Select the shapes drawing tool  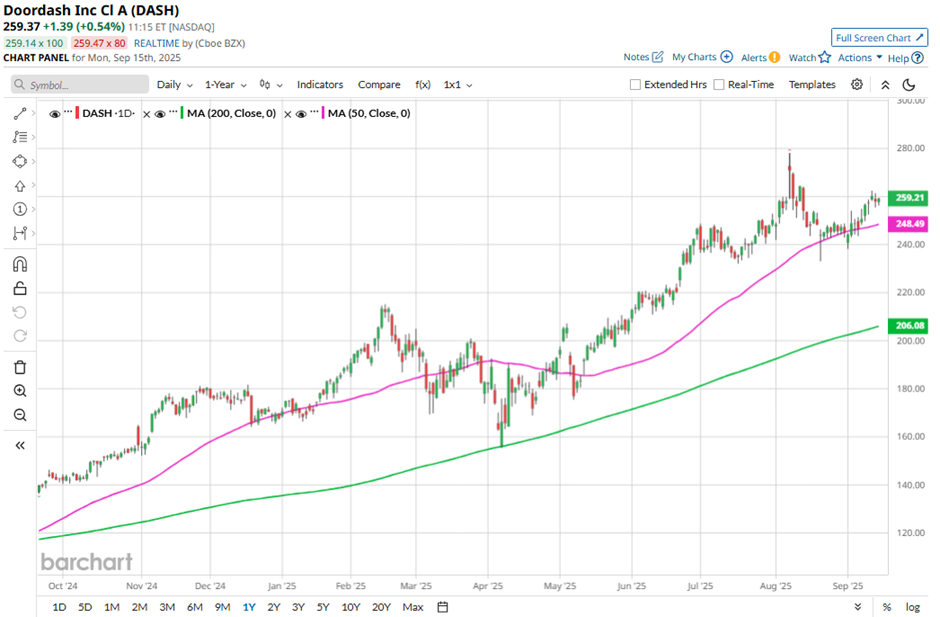point(20,161)
